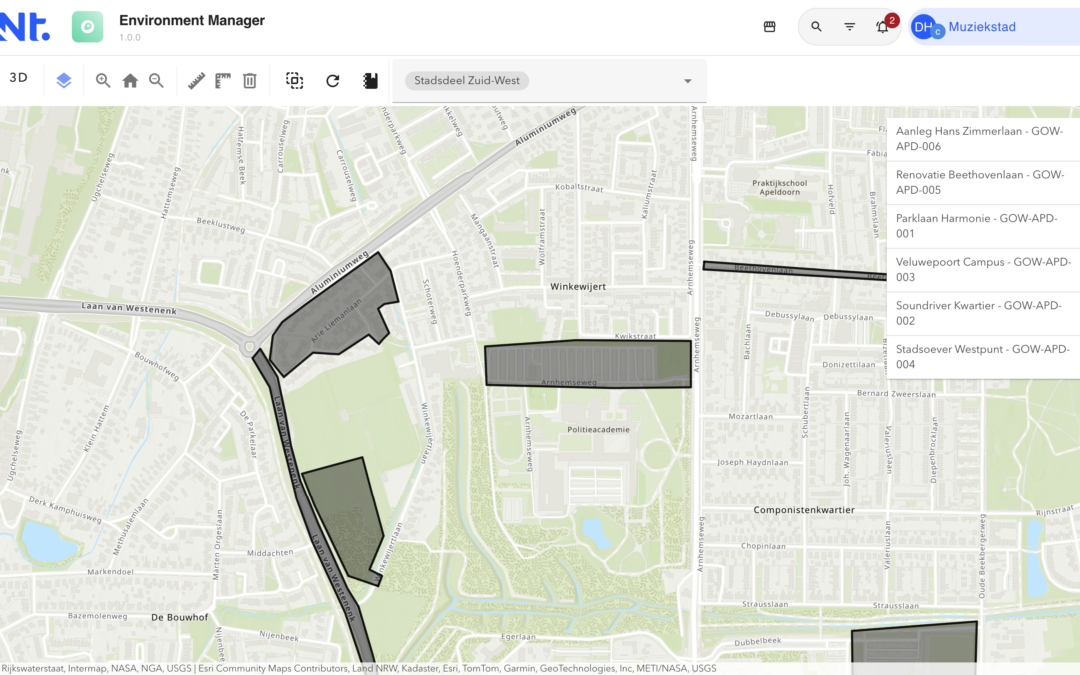Open the notebook icon in toolbar
This screenshot has width=1080, height=675.
[371, 81]
